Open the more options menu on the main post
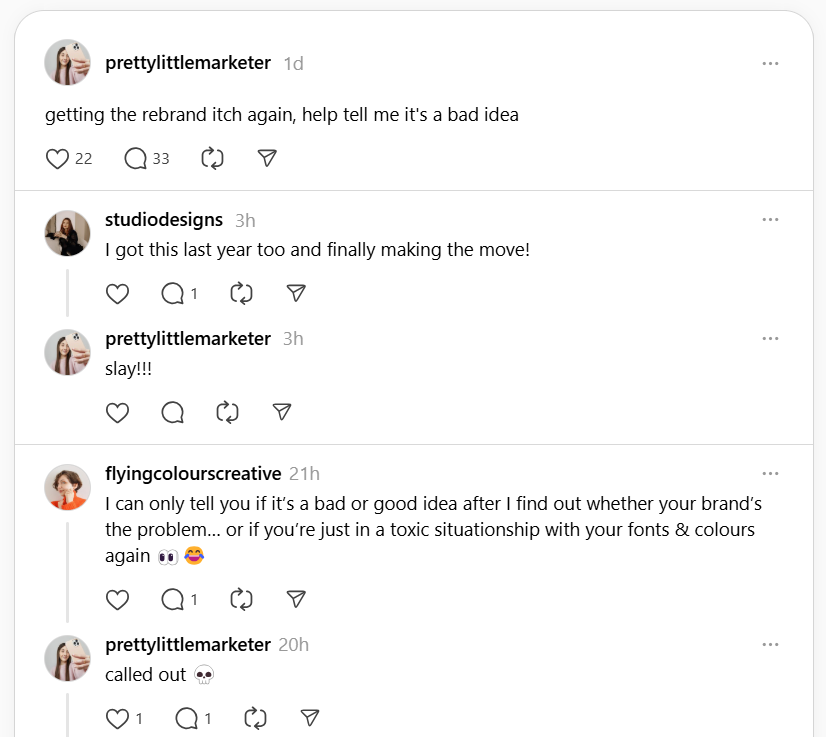 (x=770, y=62)
